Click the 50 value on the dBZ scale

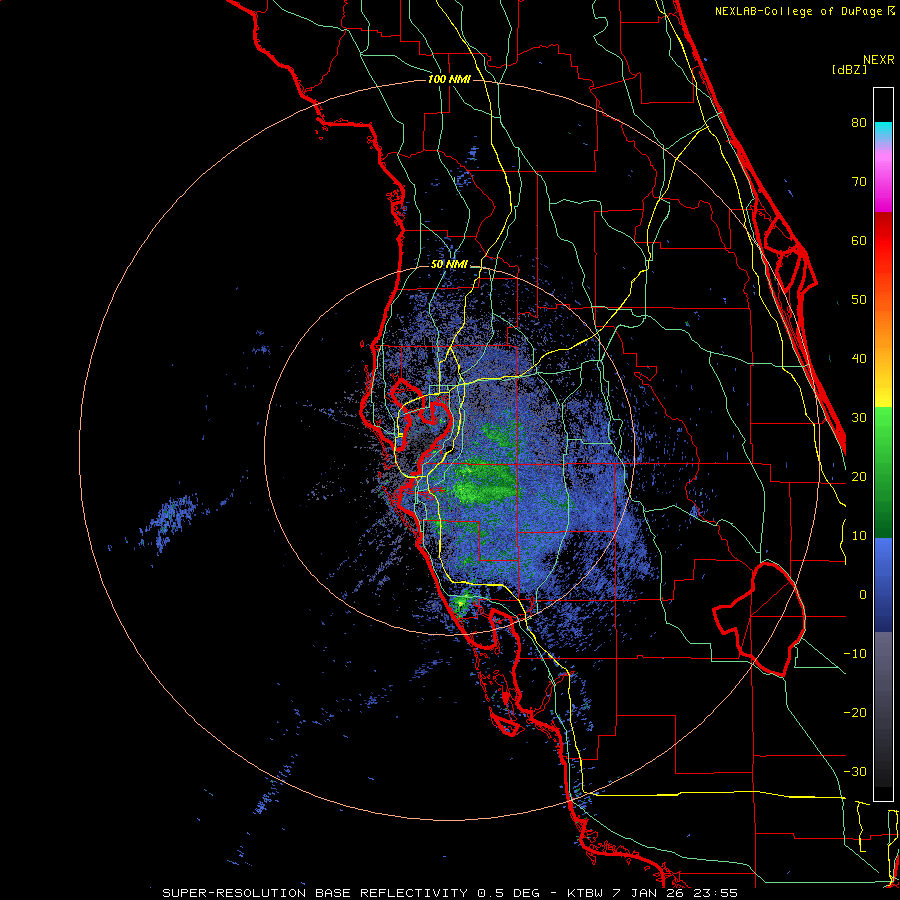[x=859, y=300]
